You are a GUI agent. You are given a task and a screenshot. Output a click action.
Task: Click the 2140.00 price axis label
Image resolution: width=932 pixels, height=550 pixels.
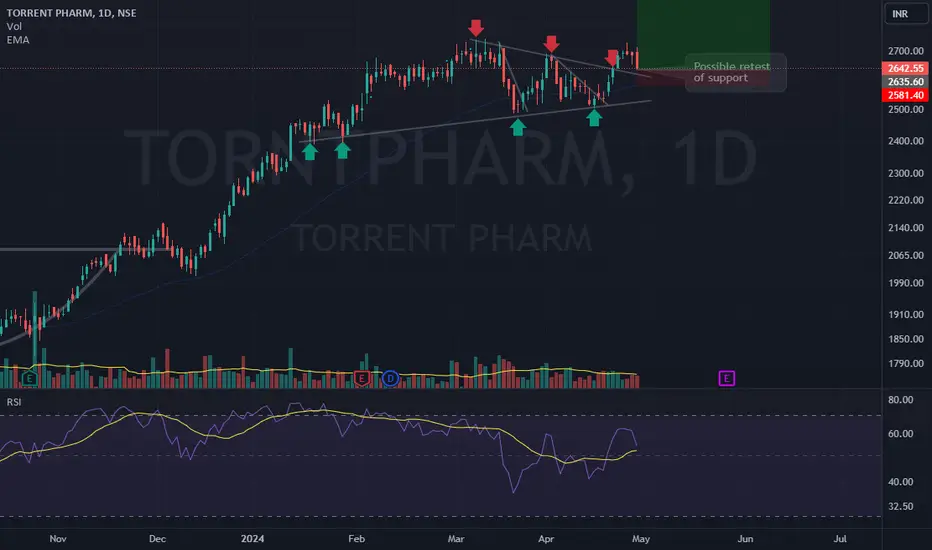coord(905,228)
